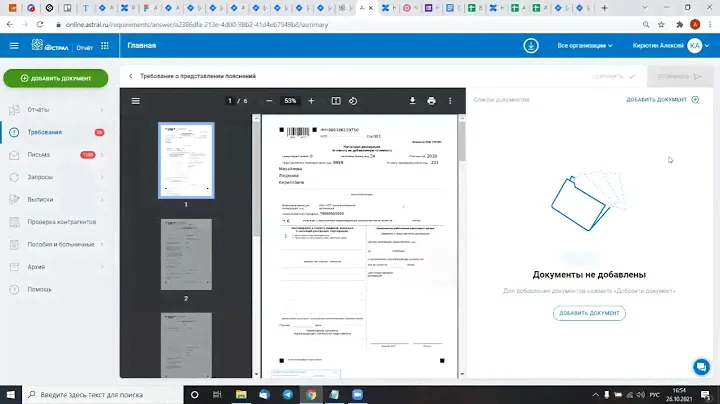Open the circled download icon in header
Viewport: 720px width, 404px height.
[531, 46]
